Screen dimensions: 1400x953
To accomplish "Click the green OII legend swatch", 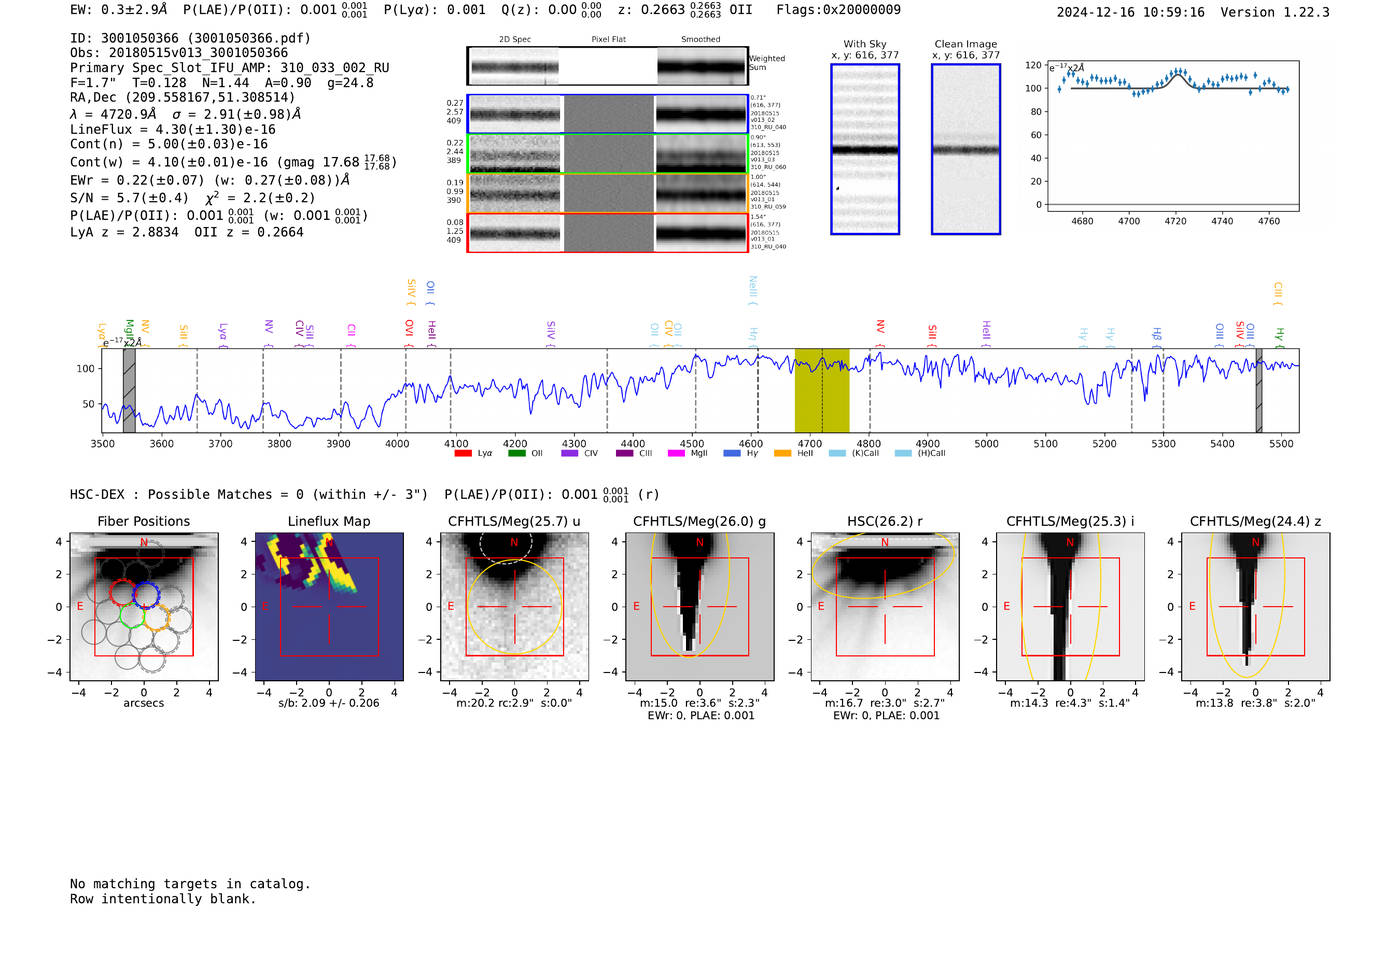I will pyautogui.click(x=517, y=454).
